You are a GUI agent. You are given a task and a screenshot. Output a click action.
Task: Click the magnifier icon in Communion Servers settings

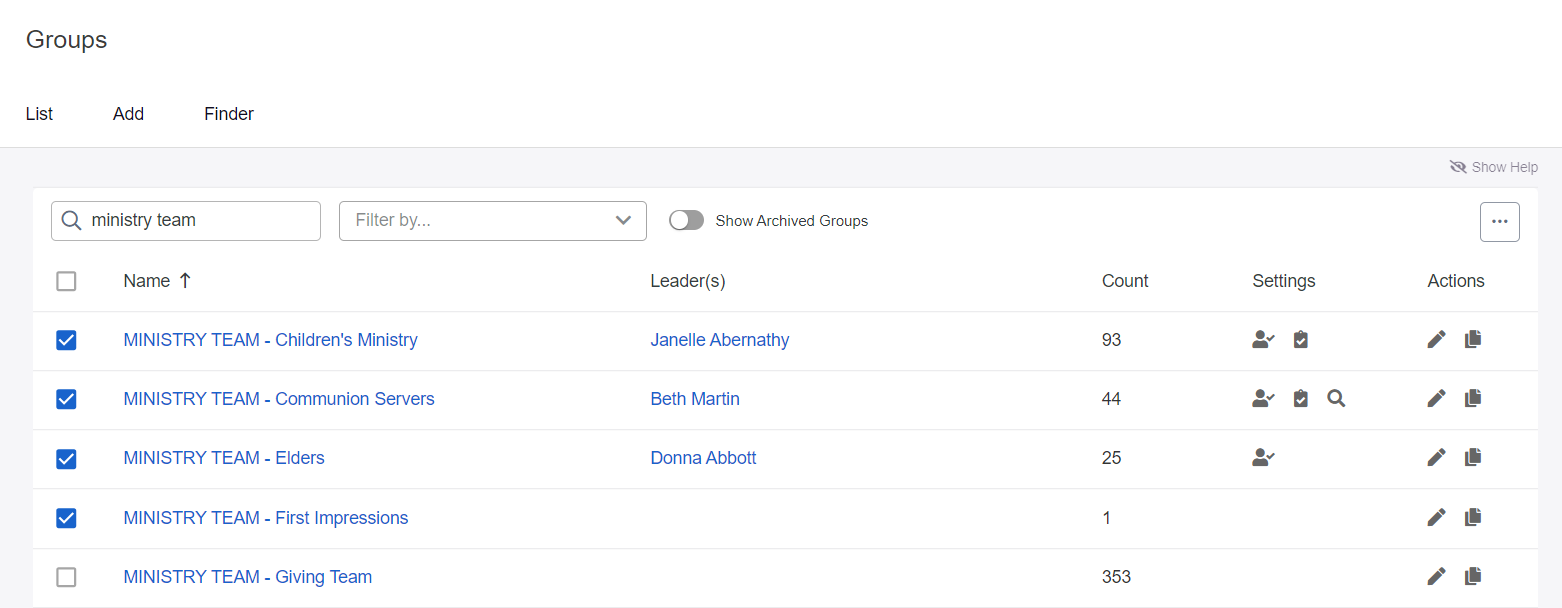tap(1337, 398)
